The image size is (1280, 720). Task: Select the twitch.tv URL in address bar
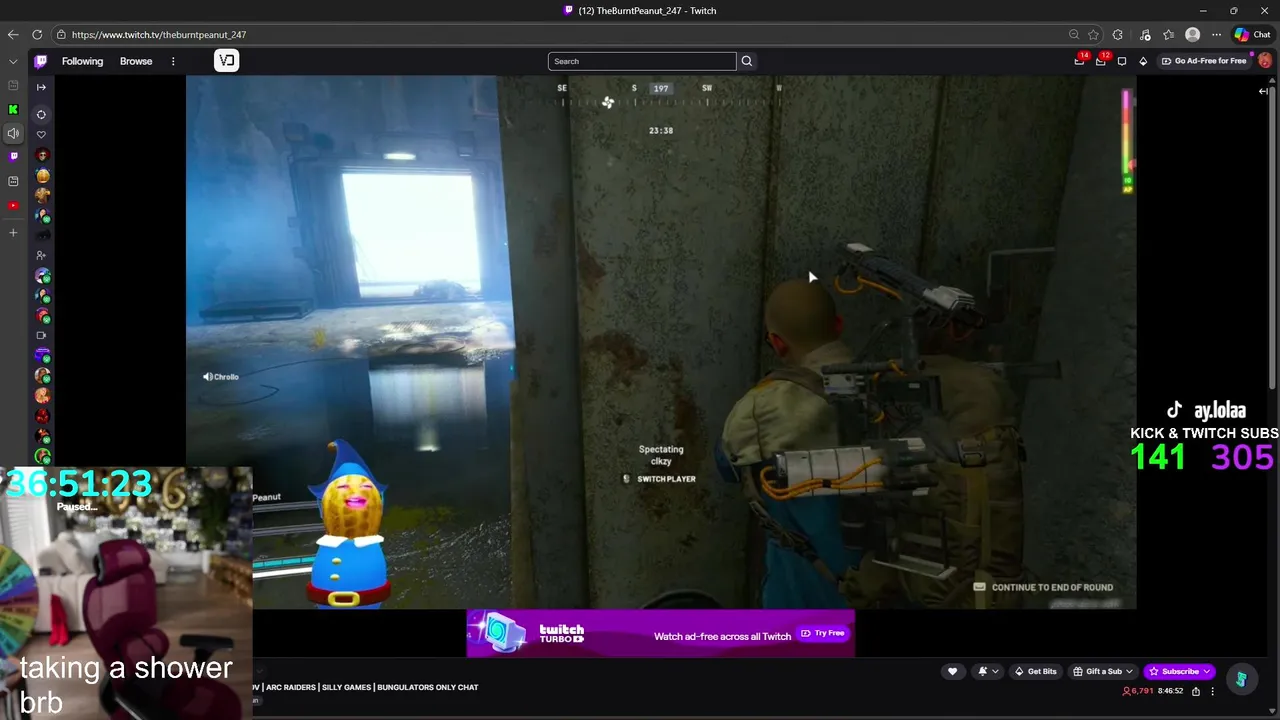(159, 34)
